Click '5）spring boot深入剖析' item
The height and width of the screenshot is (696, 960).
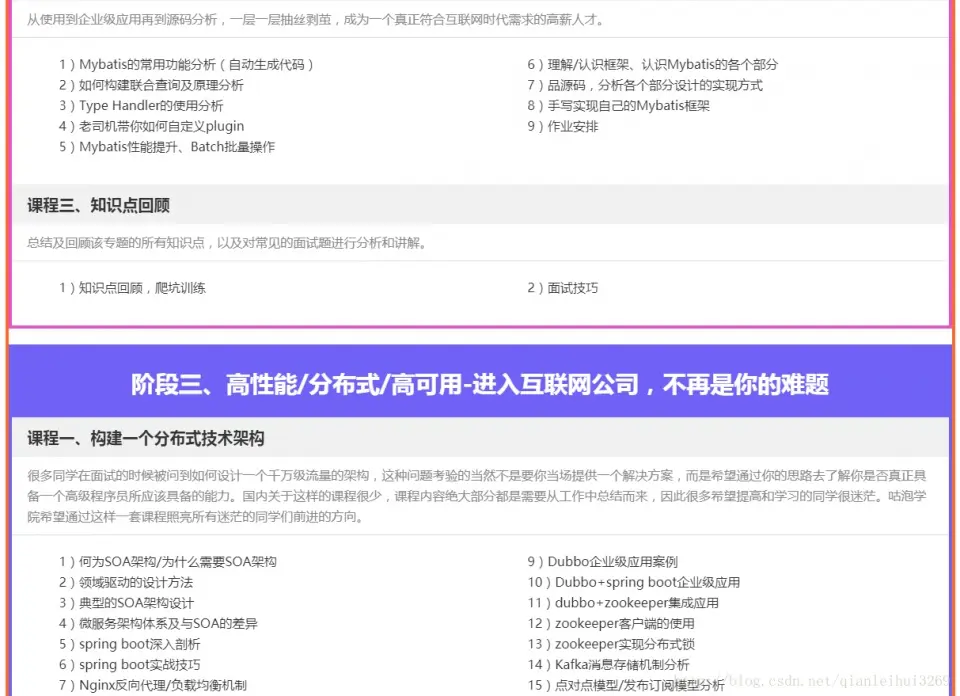(130, 644)
